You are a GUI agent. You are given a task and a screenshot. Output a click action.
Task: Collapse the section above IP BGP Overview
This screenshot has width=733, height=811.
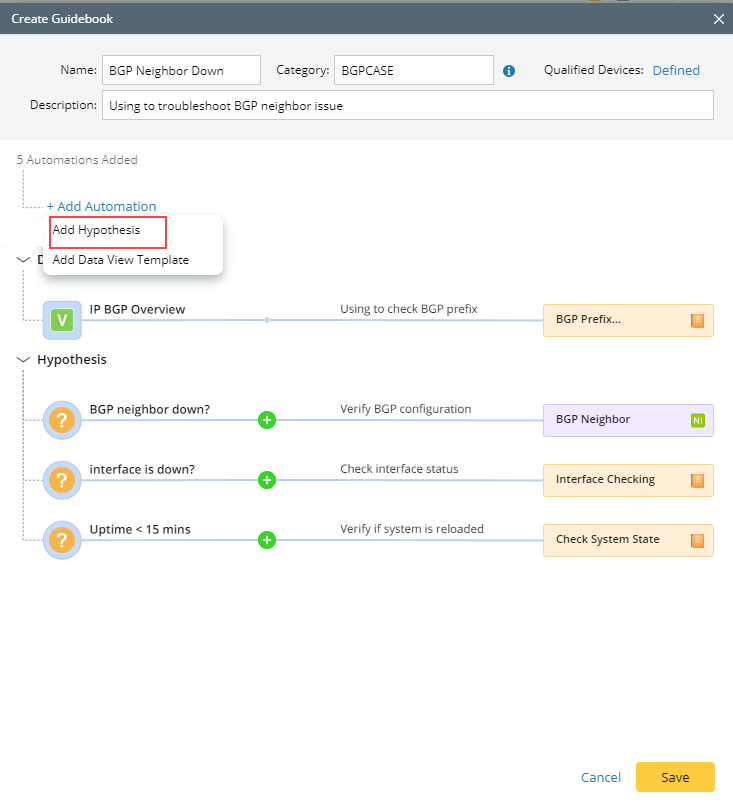[23, 260]
